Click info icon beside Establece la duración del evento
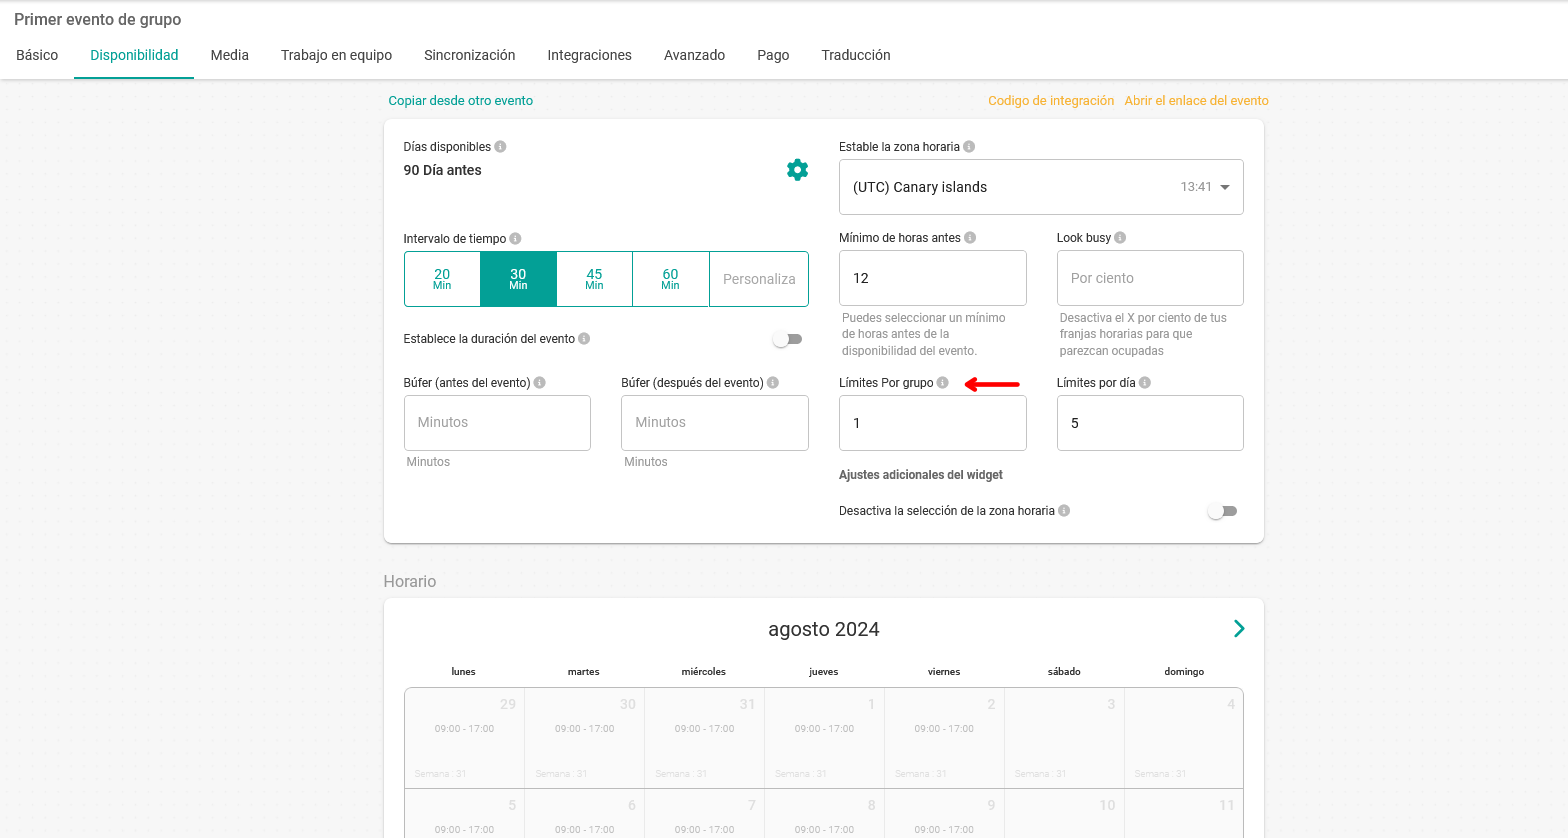Screen dimensions: 1568x838 pyautogui.click(x=584, y=339)
